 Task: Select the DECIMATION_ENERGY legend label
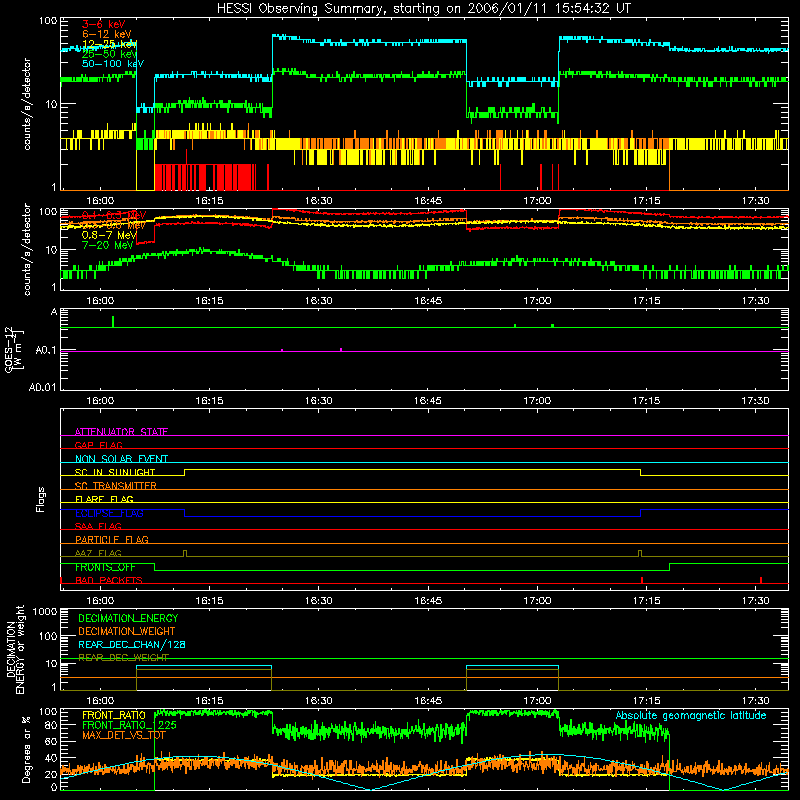pyautogui.click(x=128, y=618)
